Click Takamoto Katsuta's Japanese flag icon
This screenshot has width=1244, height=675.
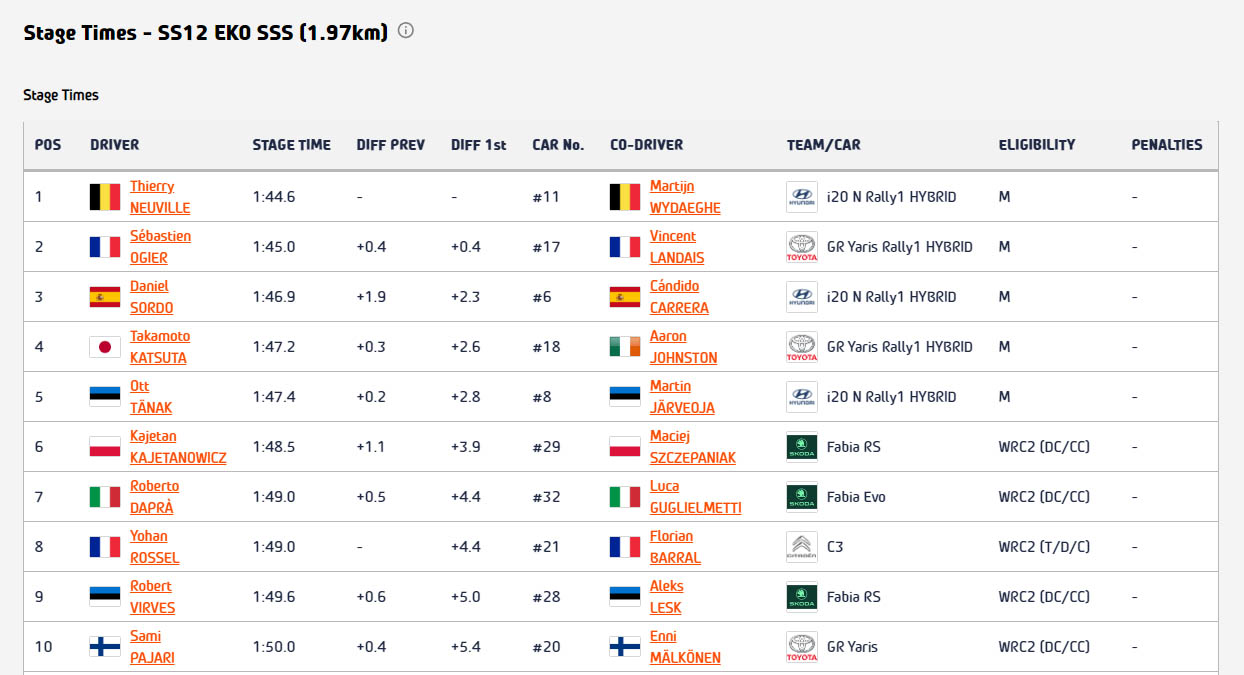[x=105, y=347]
